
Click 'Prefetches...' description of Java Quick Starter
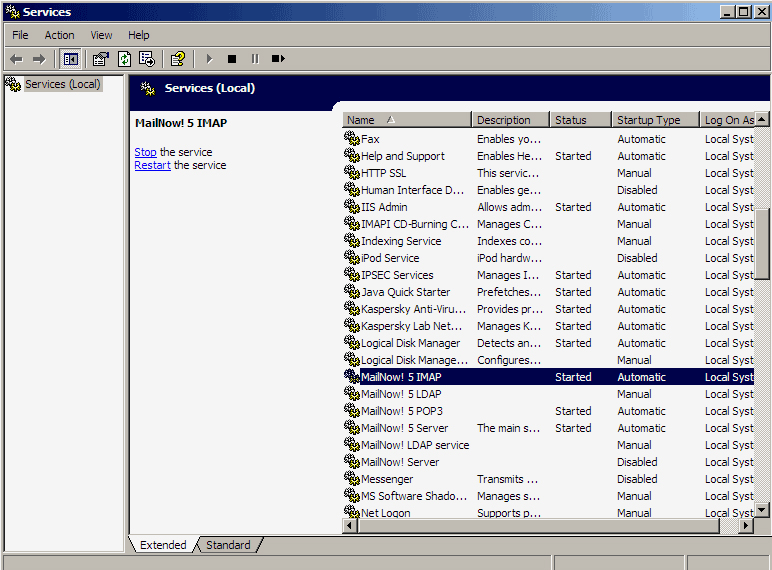509,292
